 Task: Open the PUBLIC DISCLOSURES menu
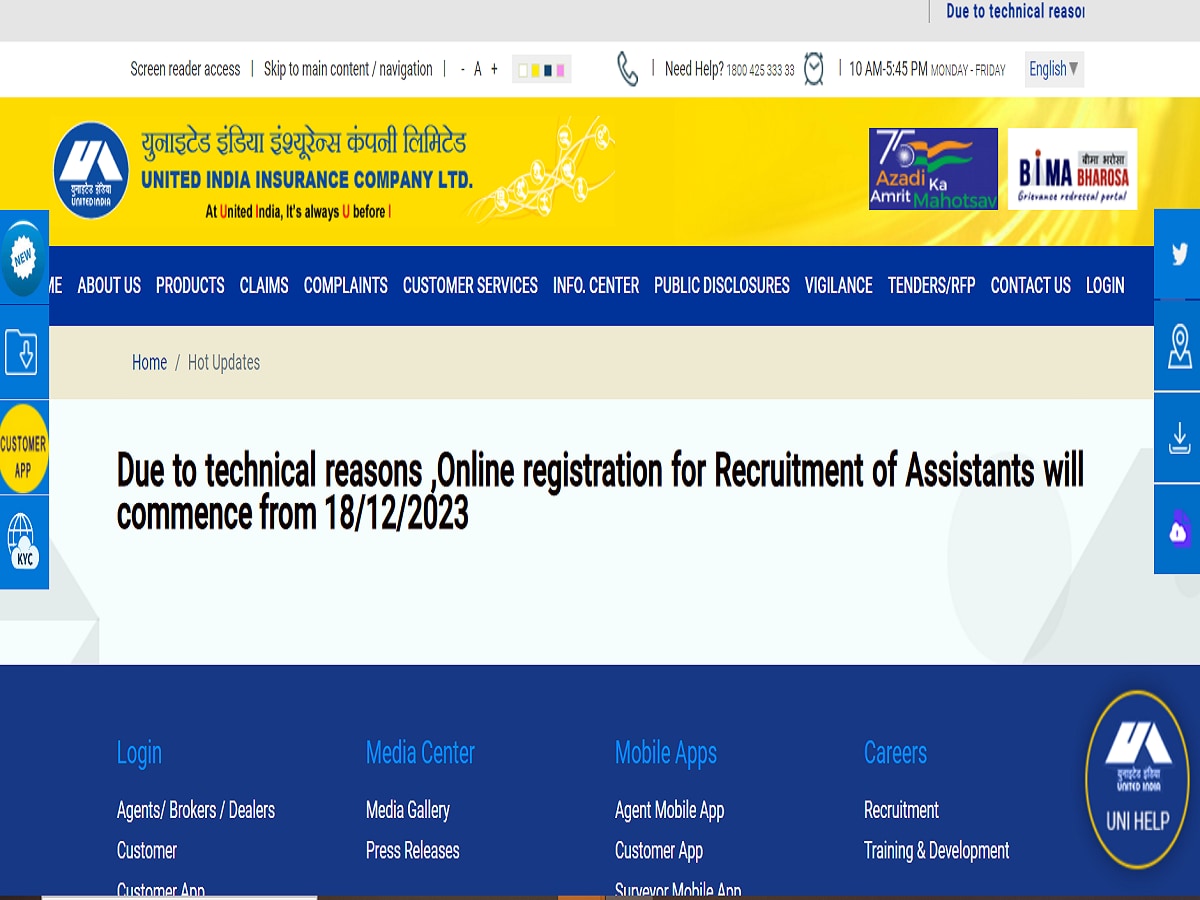point(722,285)
